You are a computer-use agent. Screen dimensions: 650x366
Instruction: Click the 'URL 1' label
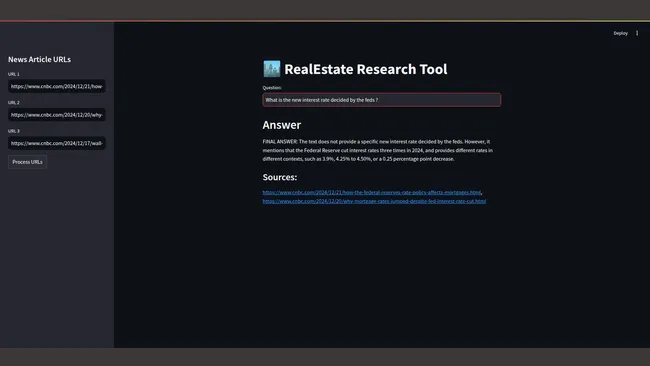14,74
